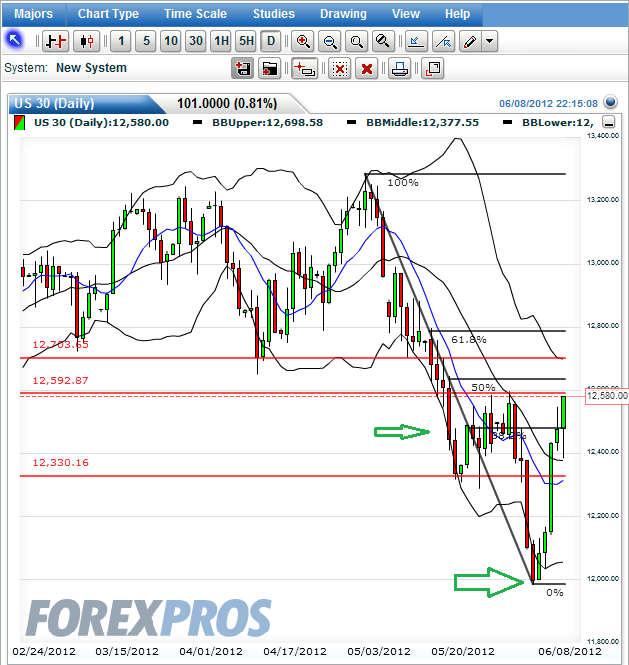The height and width of the screenshot is (665, 629).
Task: Click the delete selected object icon
Action: 340,68
